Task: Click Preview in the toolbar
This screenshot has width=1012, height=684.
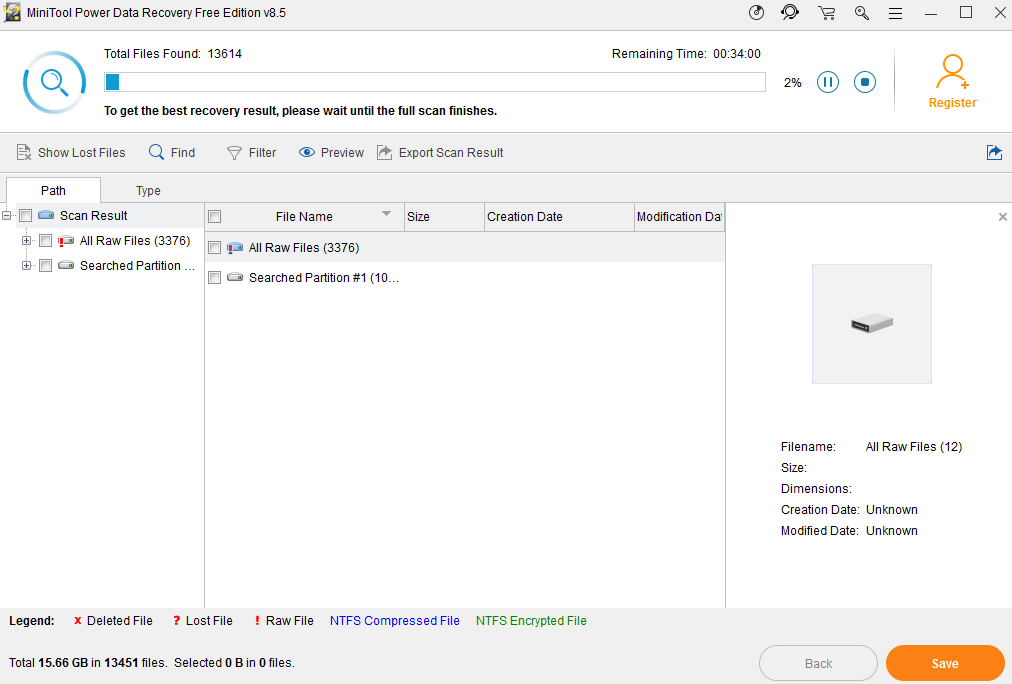Action: pyautogui.click(x=331, y=153)
